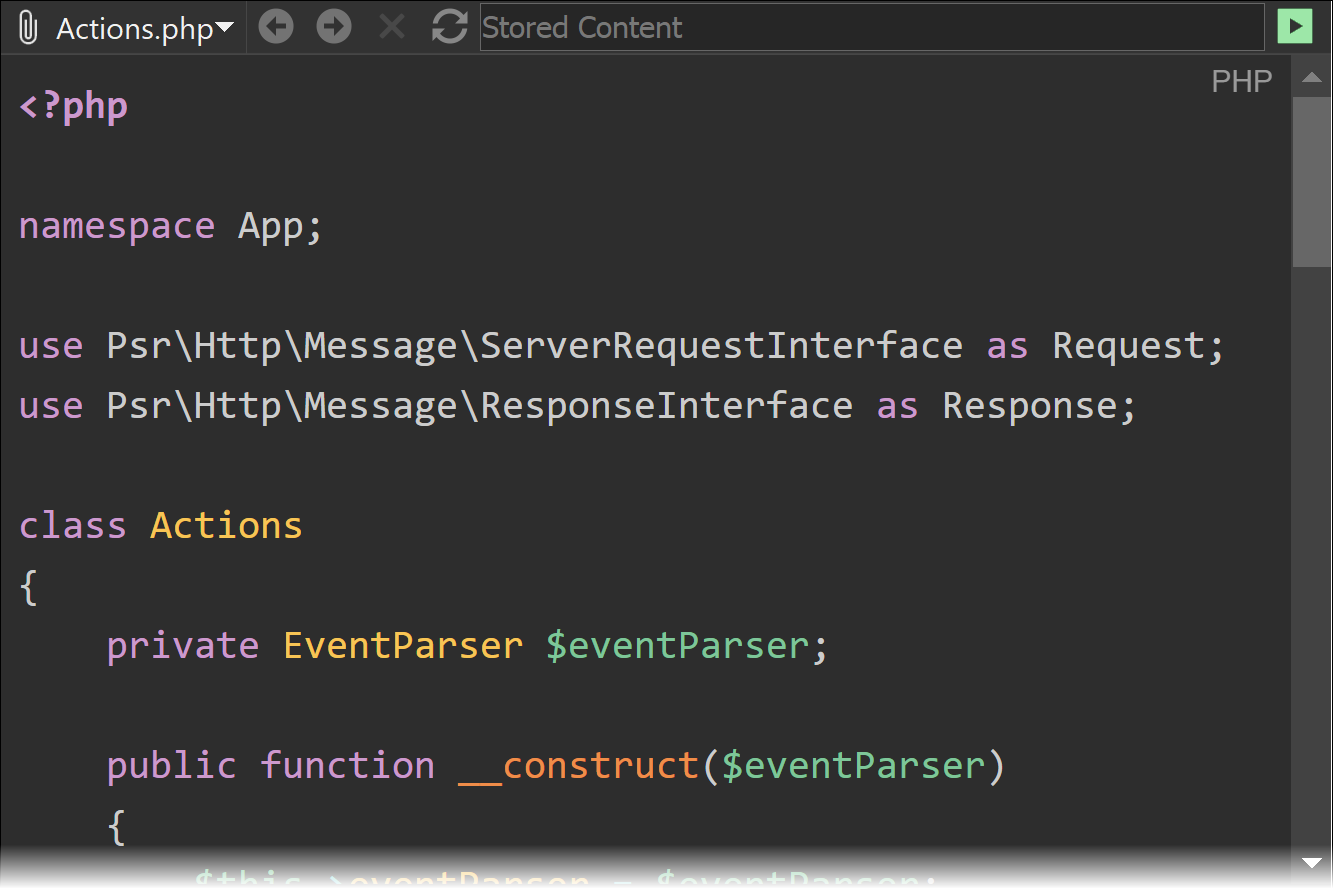Screen dimensions: 1333x889
Task: Click the Response; alias
Action: 1040,406
